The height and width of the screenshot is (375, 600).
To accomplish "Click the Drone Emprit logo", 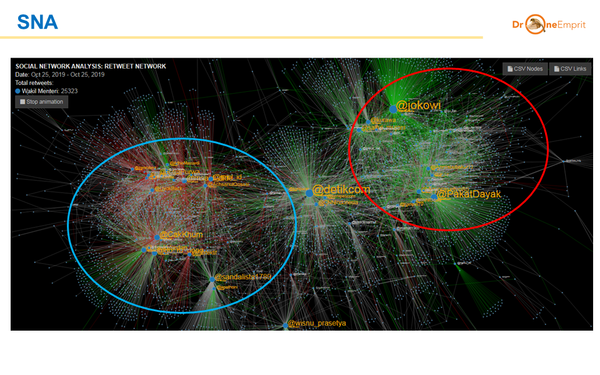I will (x=549, y=24).
